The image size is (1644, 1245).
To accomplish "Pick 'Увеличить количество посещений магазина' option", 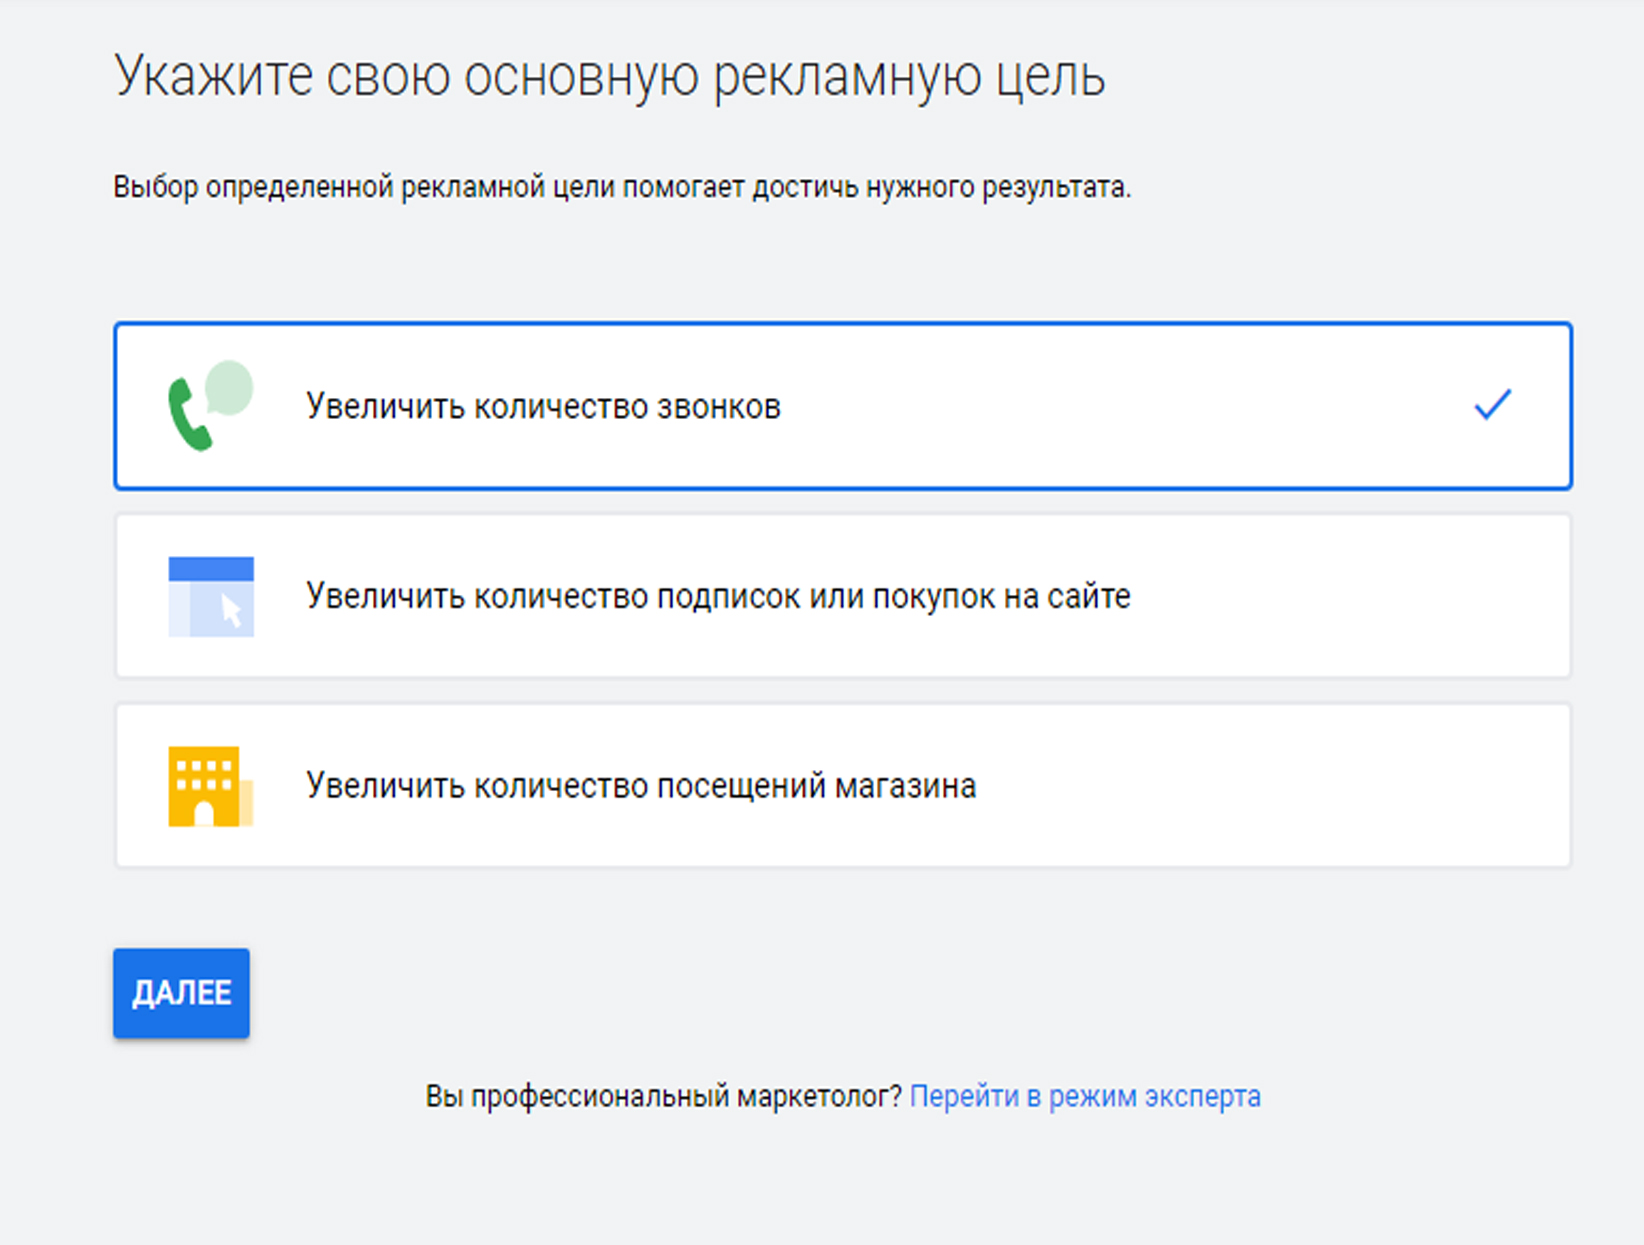I will click(641, 787).
